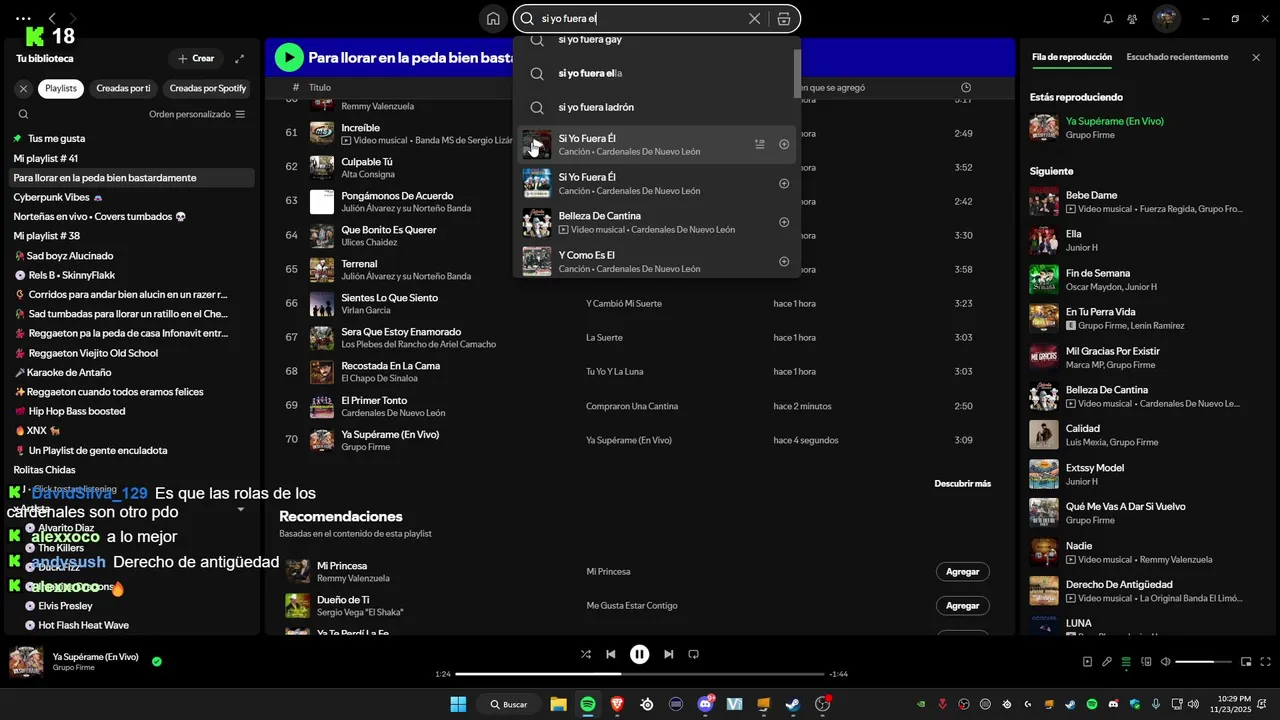Open the notifications bell

[x=1108, y=18]
